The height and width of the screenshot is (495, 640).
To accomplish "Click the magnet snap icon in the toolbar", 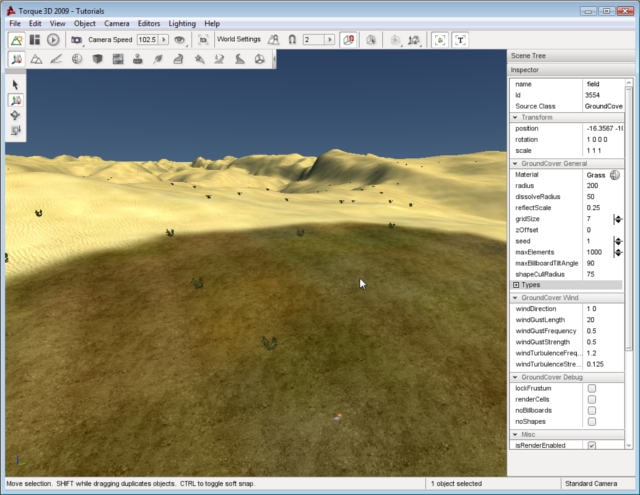I will coord(292,40).
